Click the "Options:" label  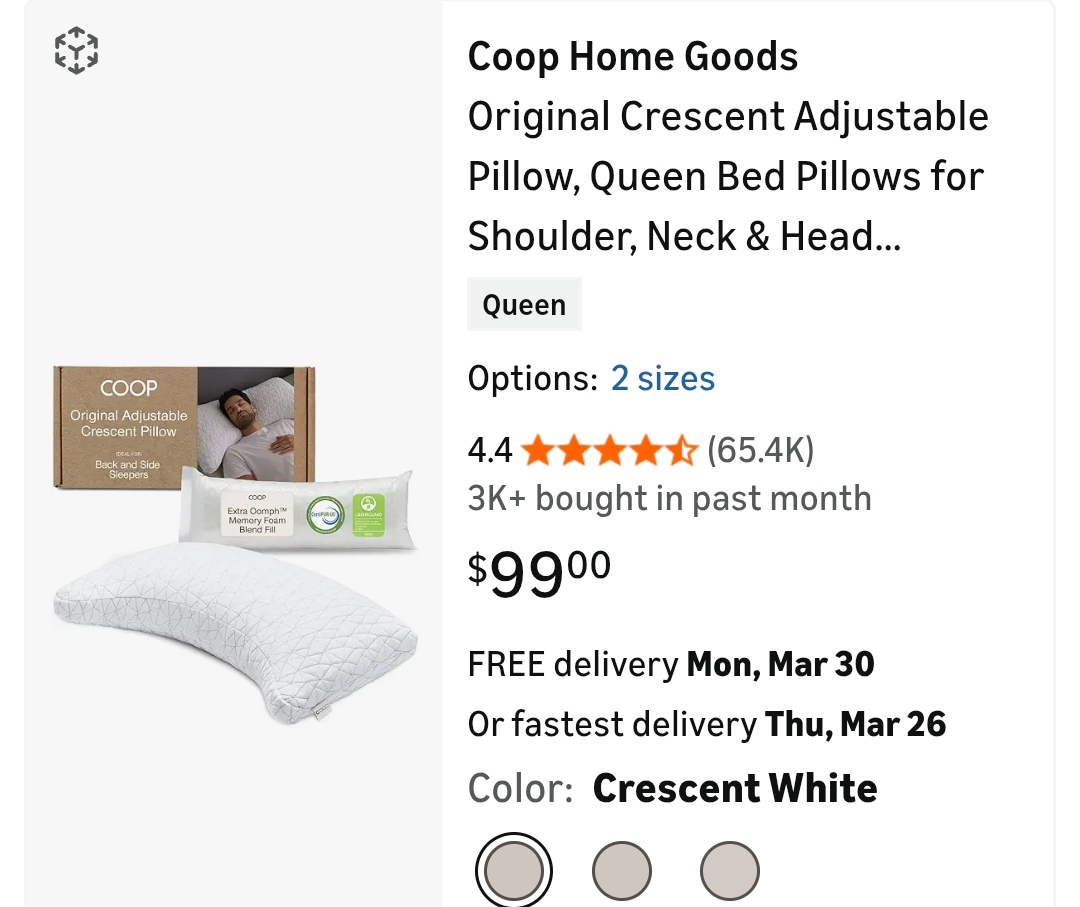532,379
